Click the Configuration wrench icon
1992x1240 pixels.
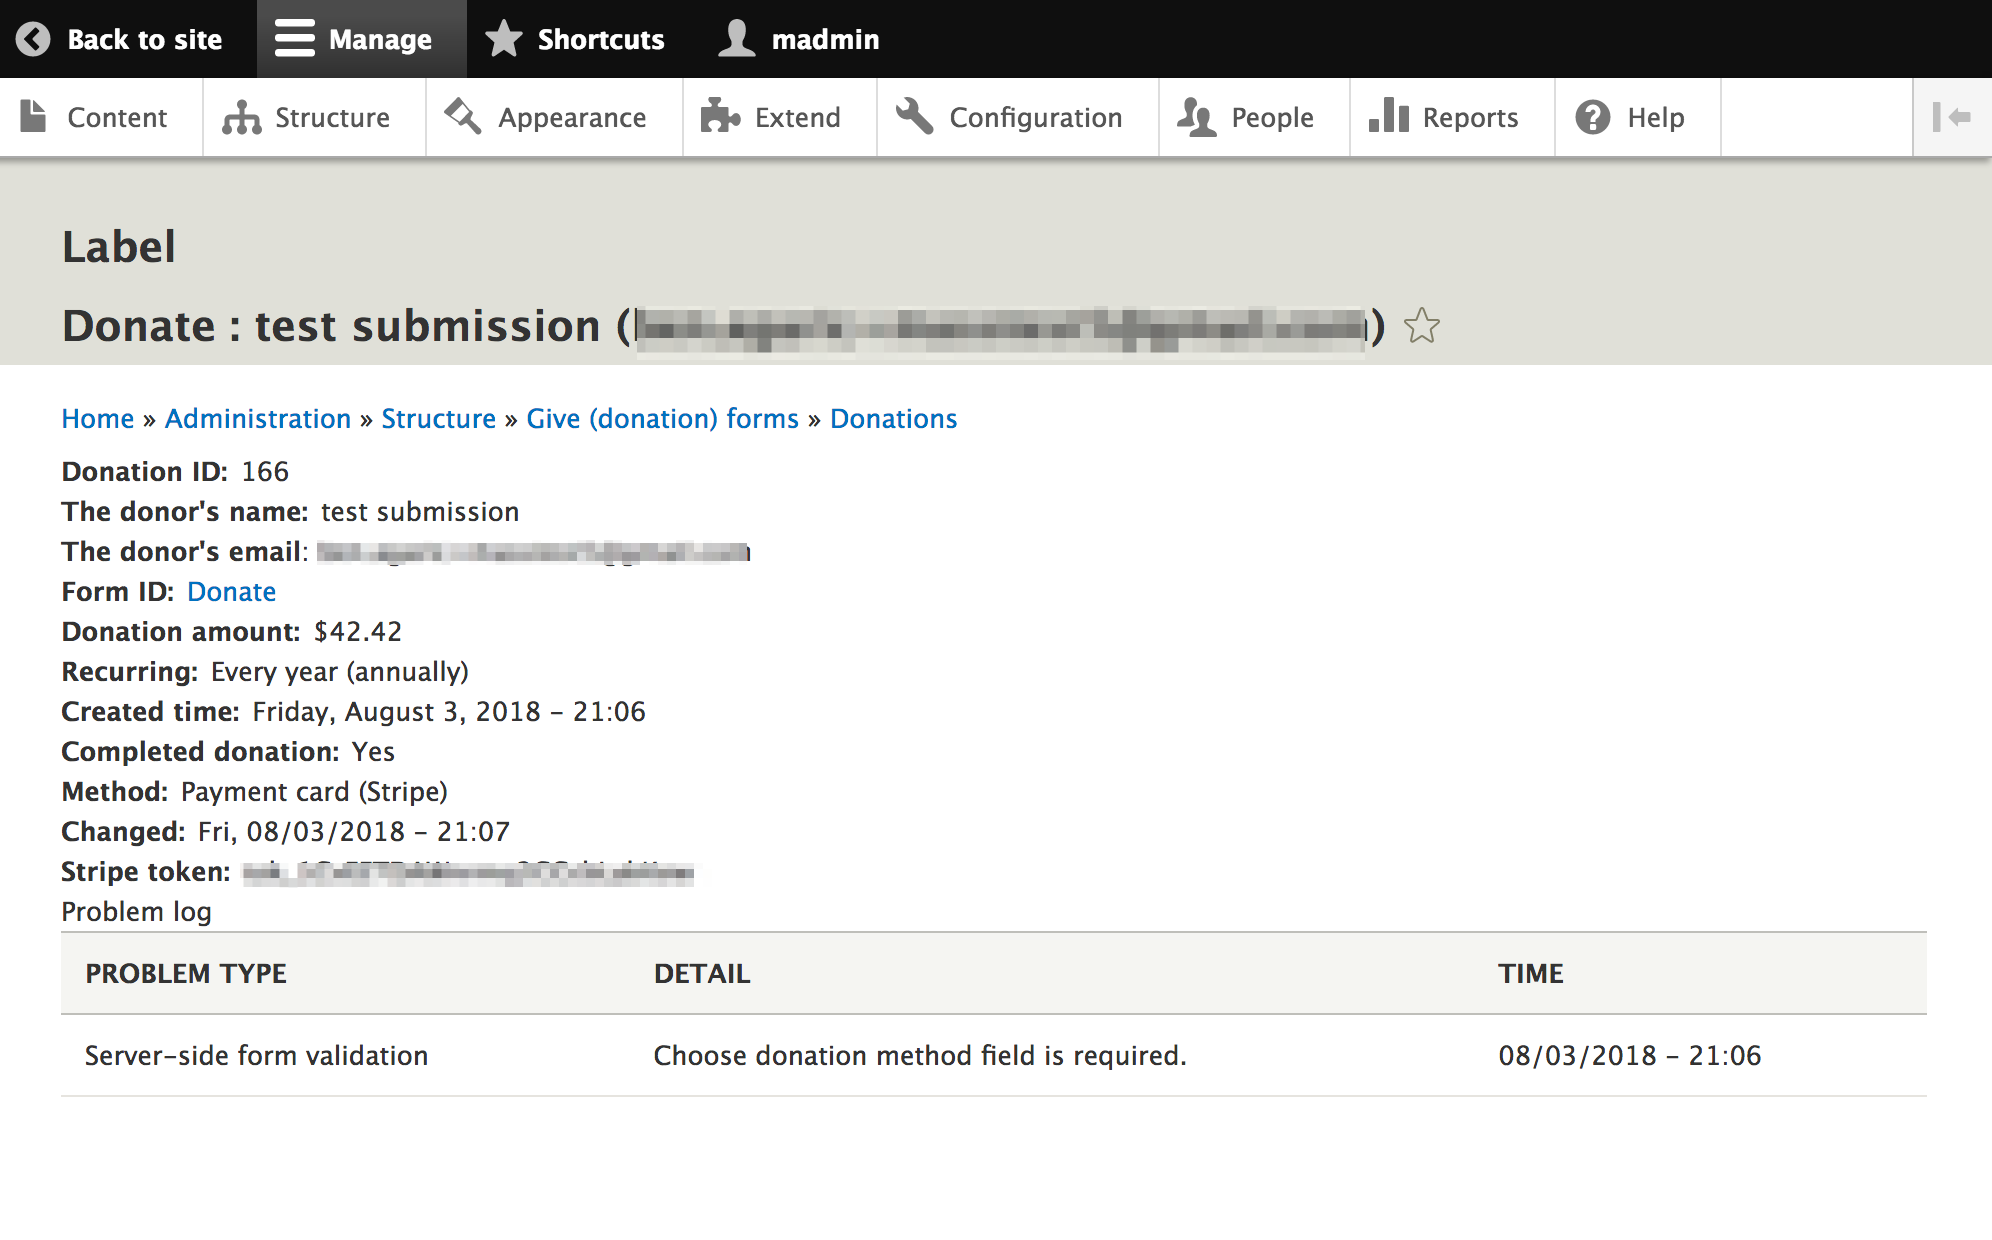914,117
